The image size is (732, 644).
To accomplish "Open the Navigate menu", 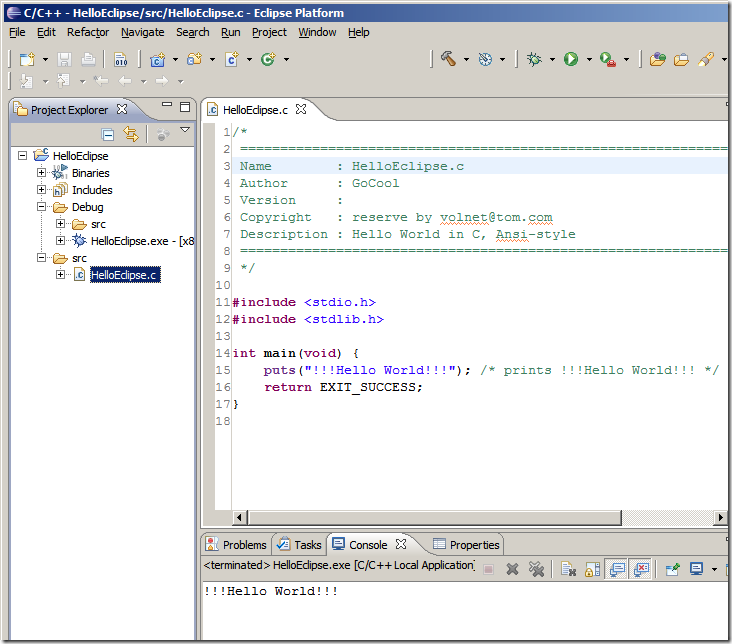I will (142, 32).
